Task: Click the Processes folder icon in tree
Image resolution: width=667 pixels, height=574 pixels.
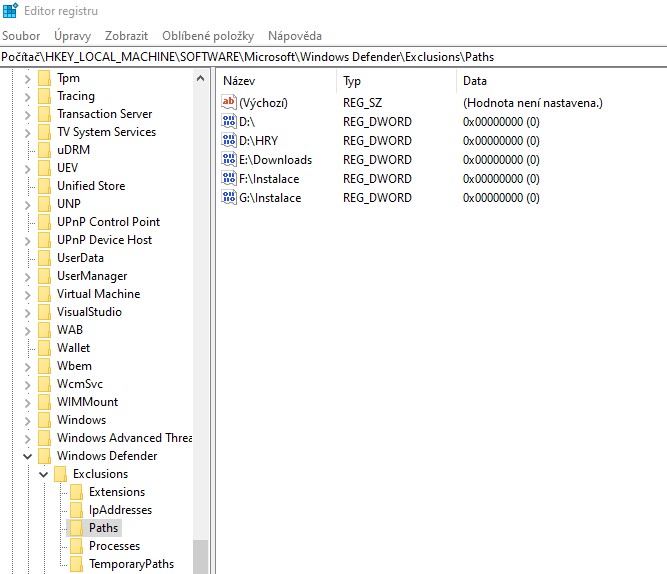Action: (x=76, y=546)
